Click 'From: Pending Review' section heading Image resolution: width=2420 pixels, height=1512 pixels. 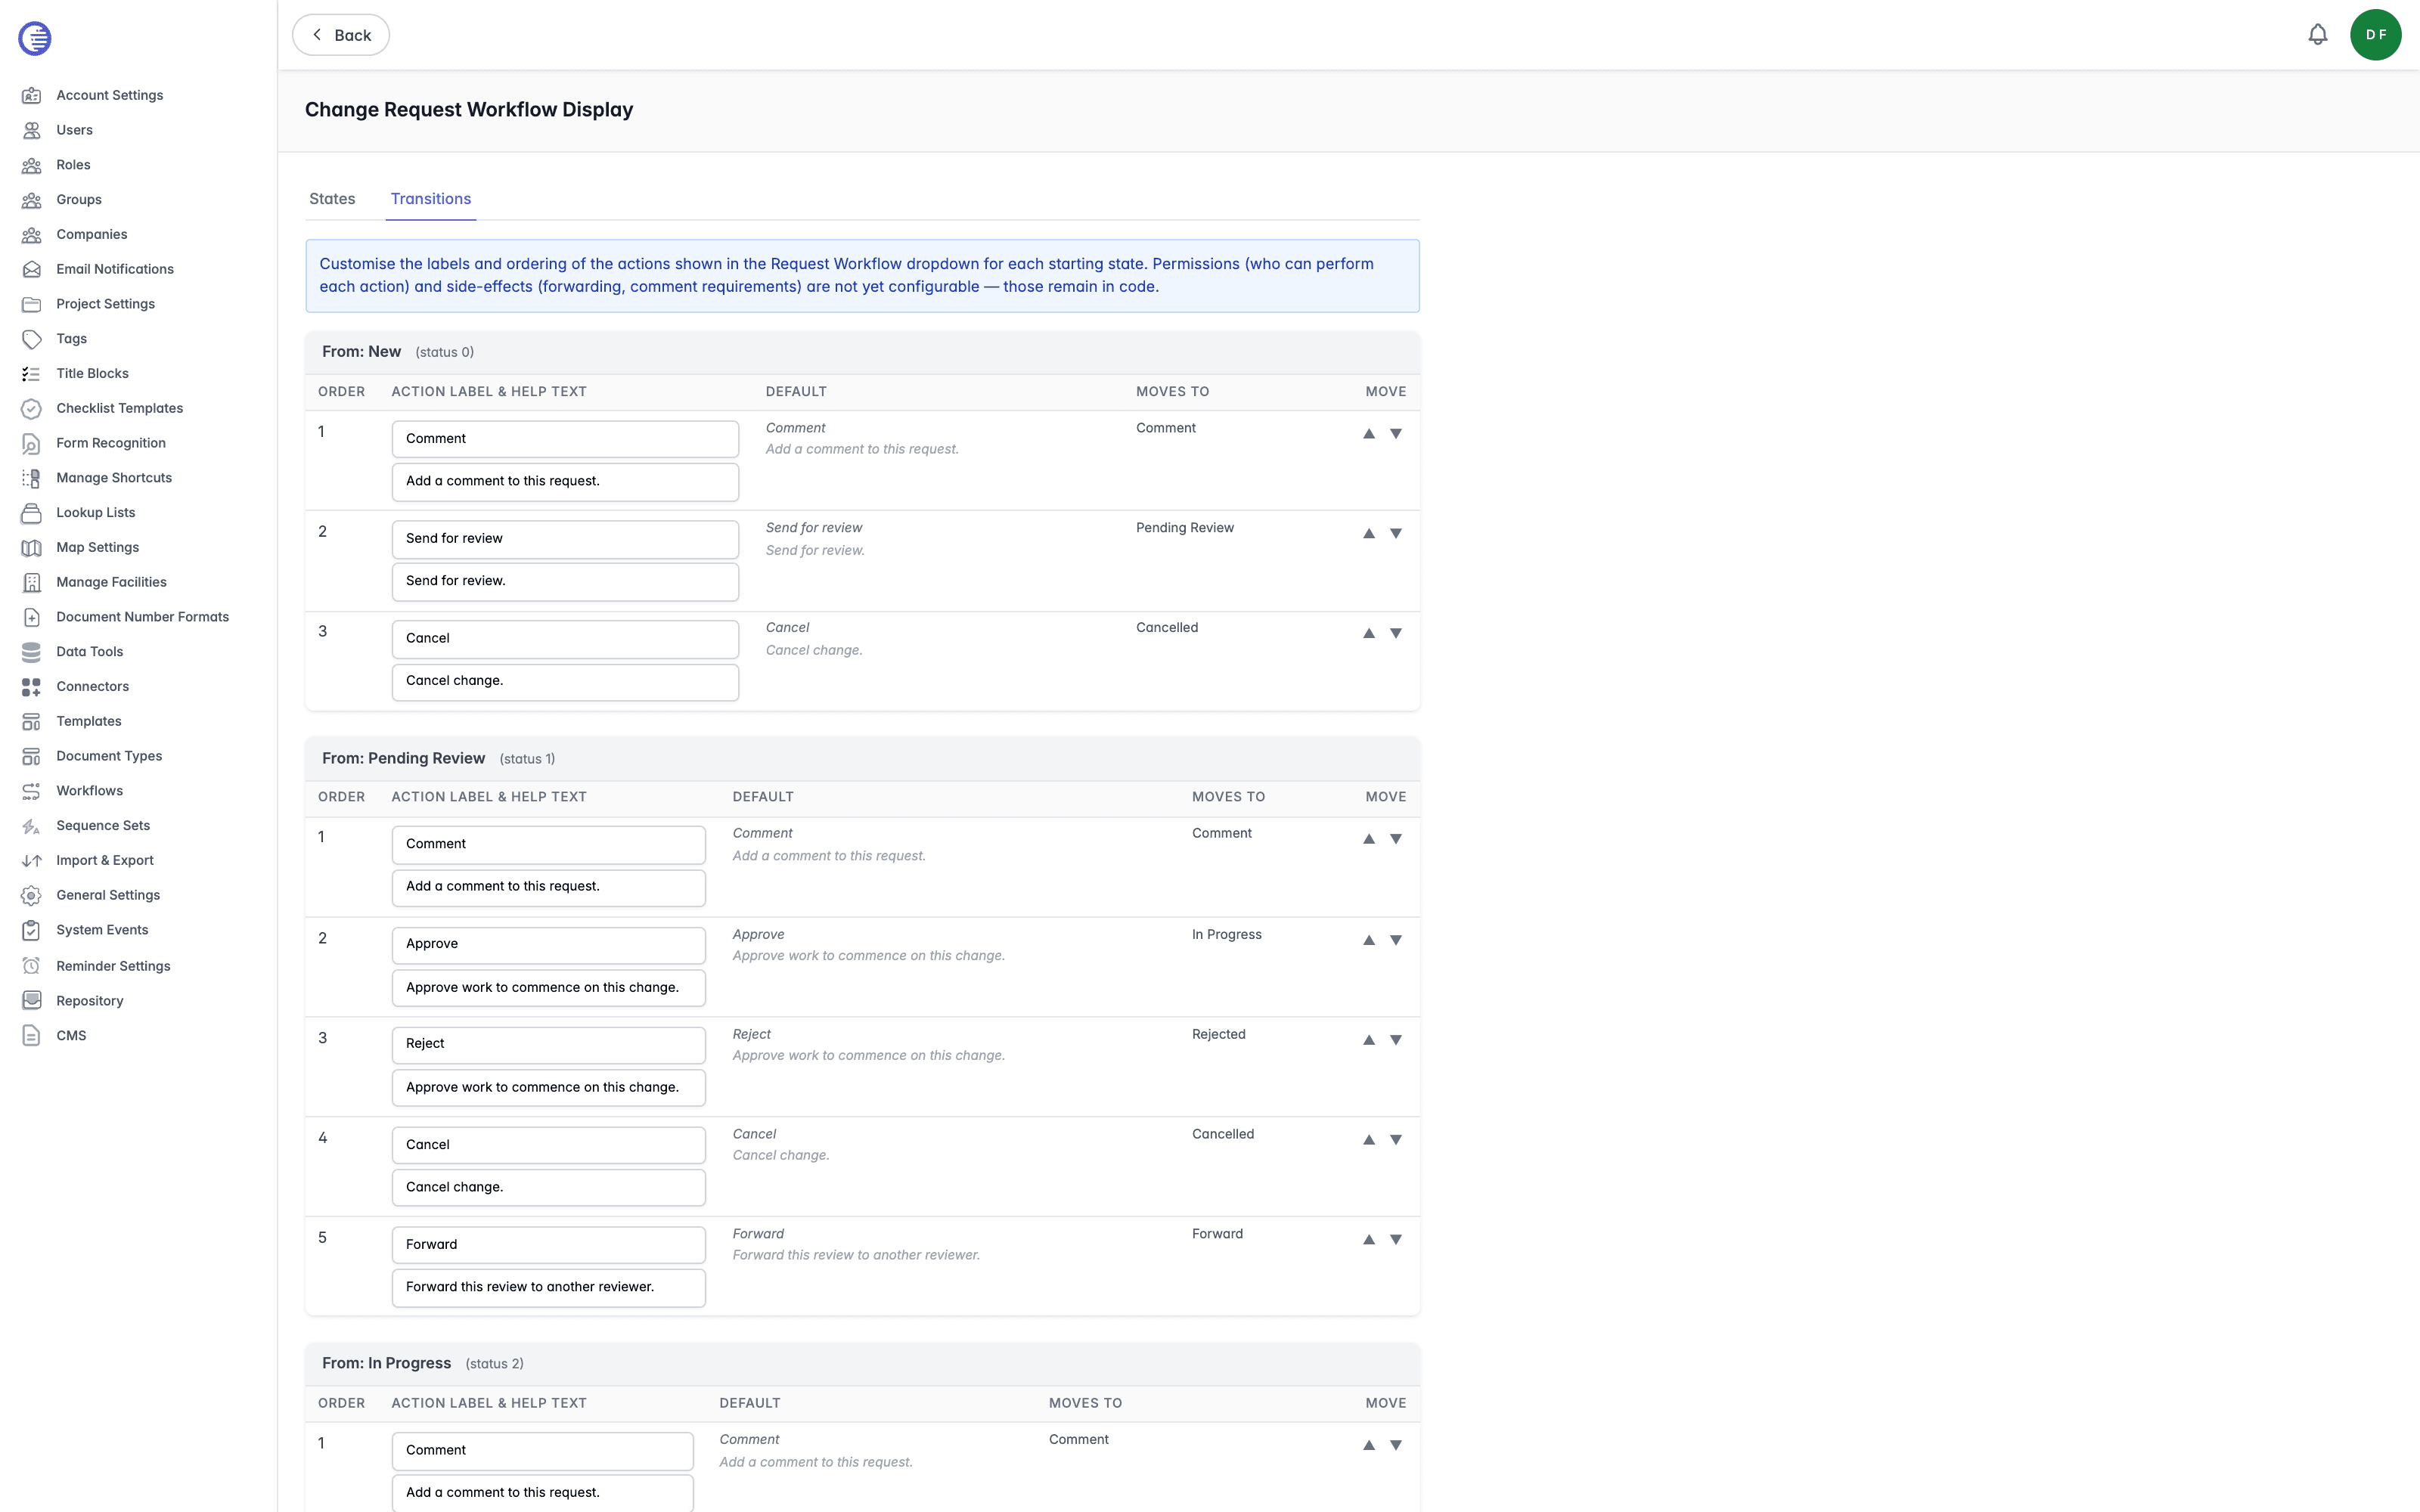403,759
